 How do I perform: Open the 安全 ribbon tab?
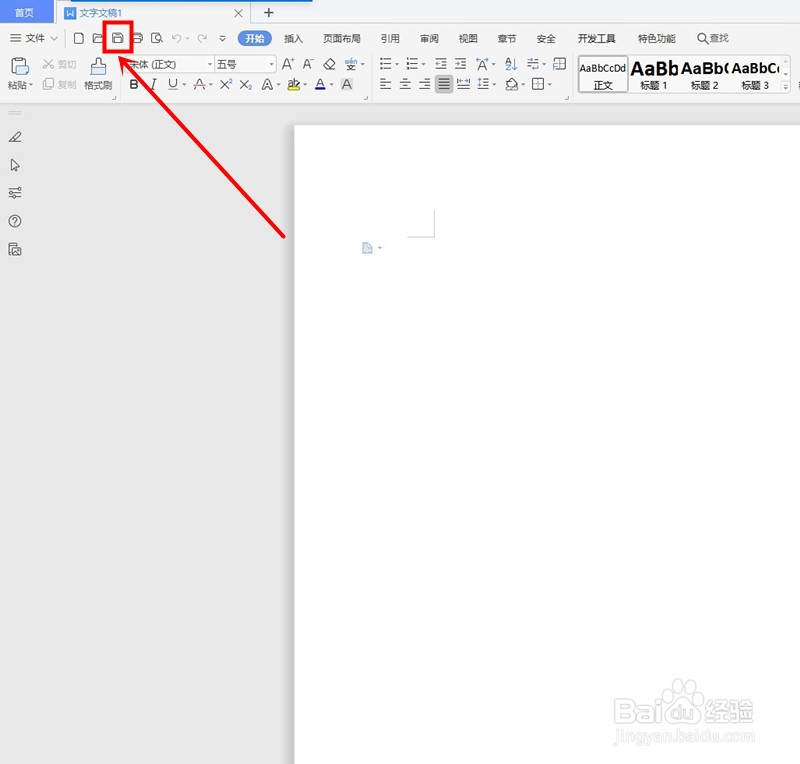546,38
